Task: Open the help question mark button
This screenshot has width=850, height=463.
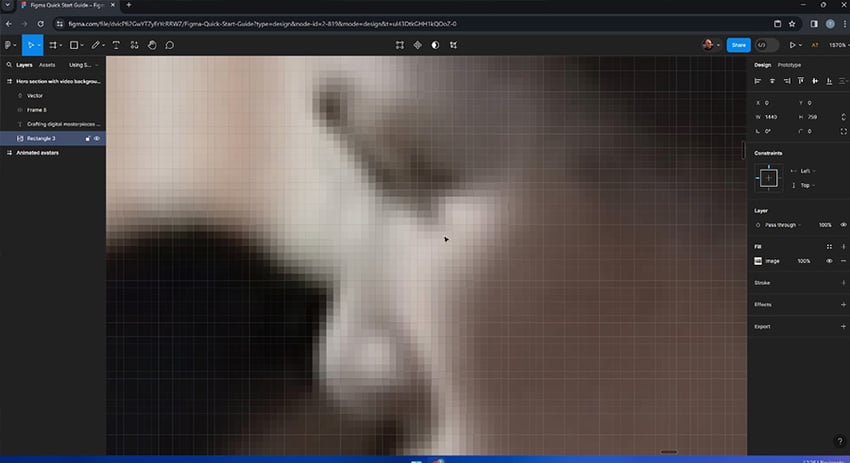Action: click(x=839, y=441)
